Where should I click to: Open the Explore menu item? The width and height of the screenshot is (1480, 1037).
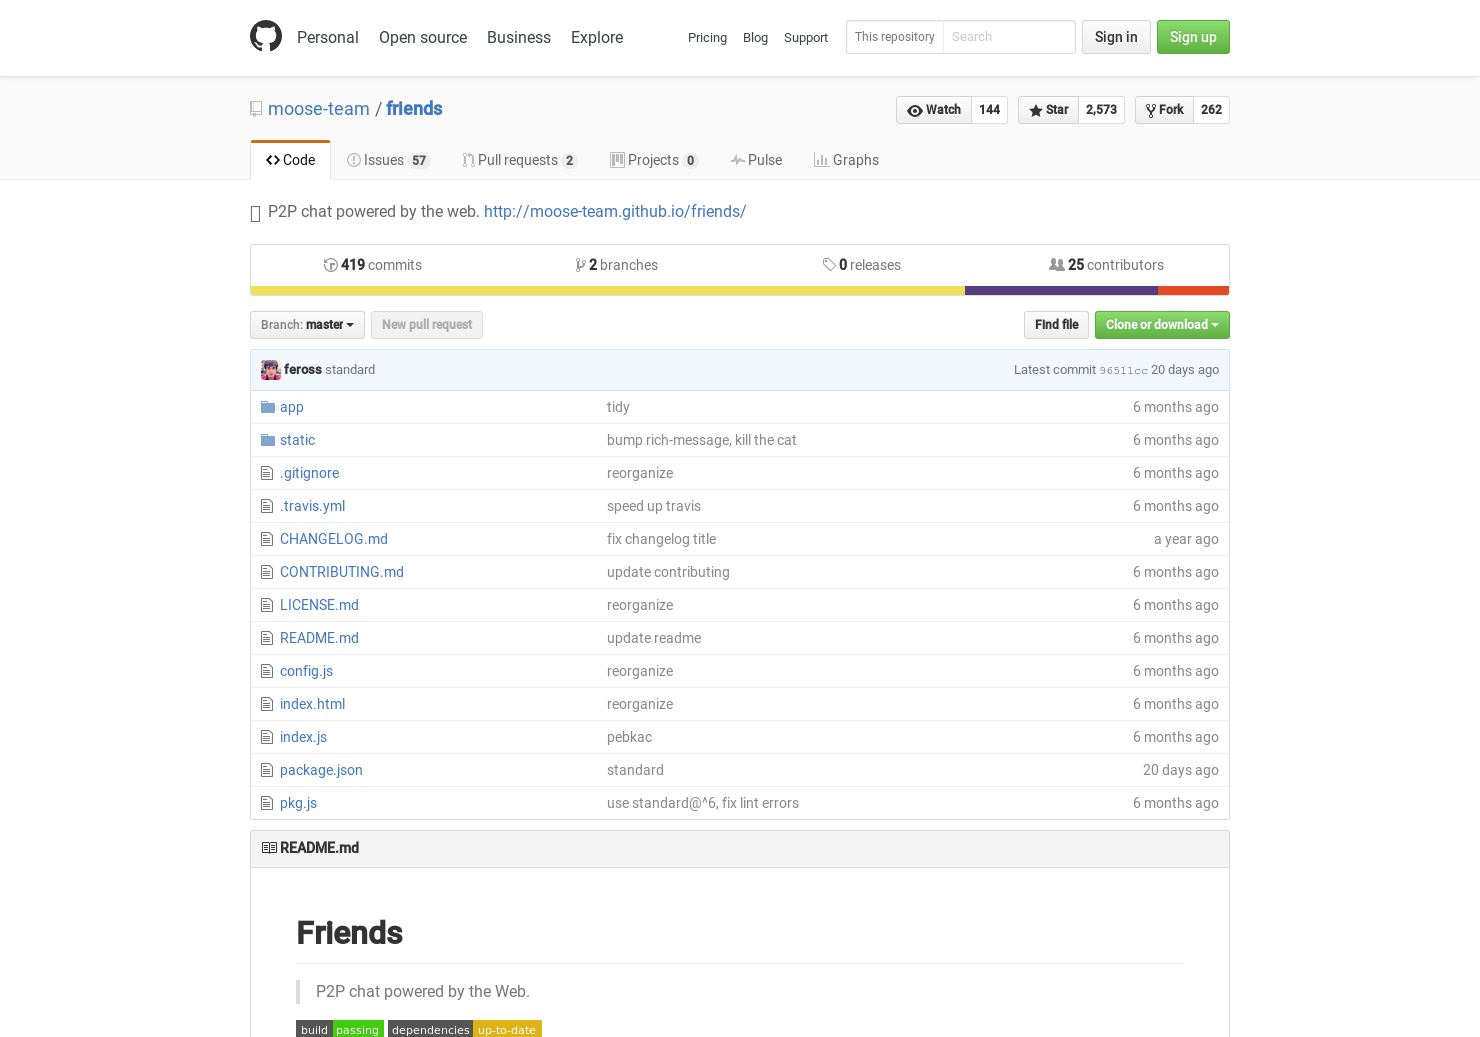pyautogui.click(x=597, y=37)
